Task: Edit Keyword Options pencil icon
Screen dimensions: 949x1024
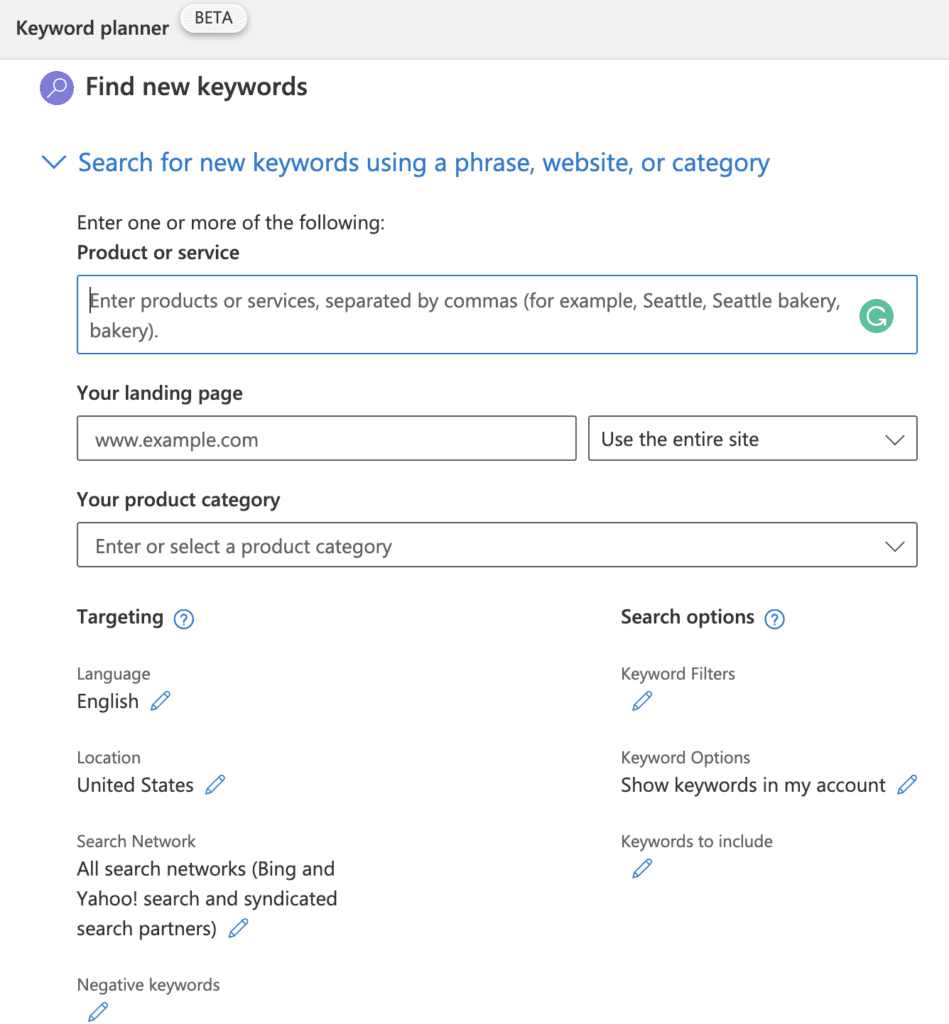Action: point(907,785)
